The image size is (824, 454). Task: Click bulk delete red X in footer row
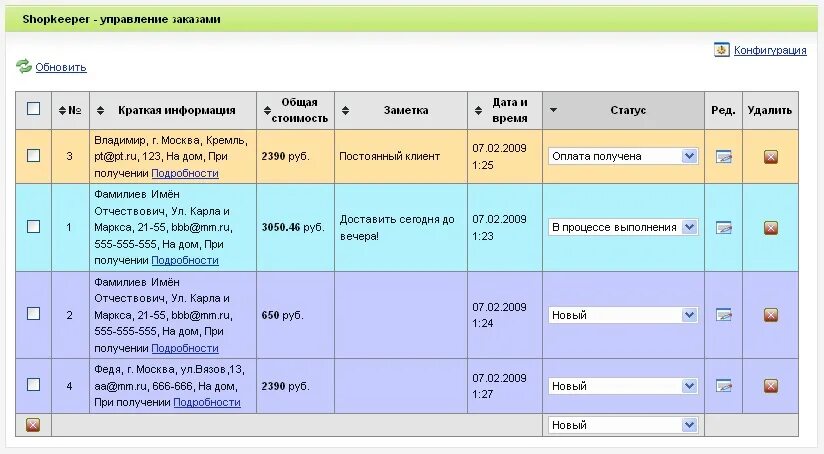tap(33, 425)
